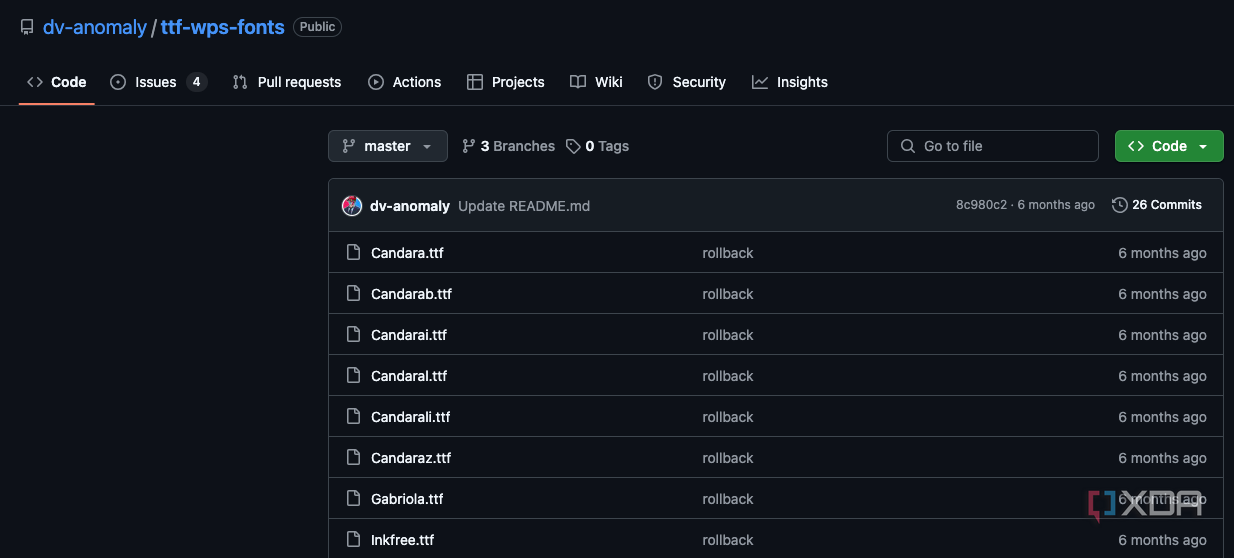Click the file icon beside Candarali.ttf
The width and height of the screenshot is (1234, 558).
tap(353, 416)
